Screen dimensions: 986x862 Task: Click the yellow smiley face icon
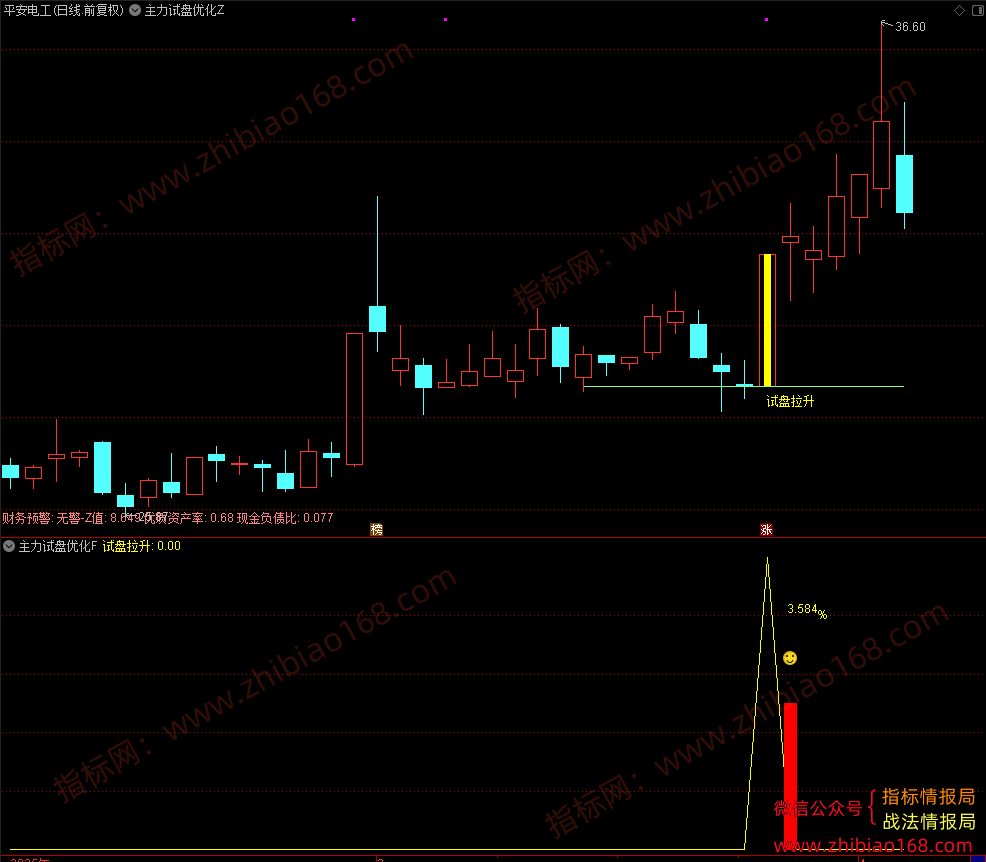790,658
